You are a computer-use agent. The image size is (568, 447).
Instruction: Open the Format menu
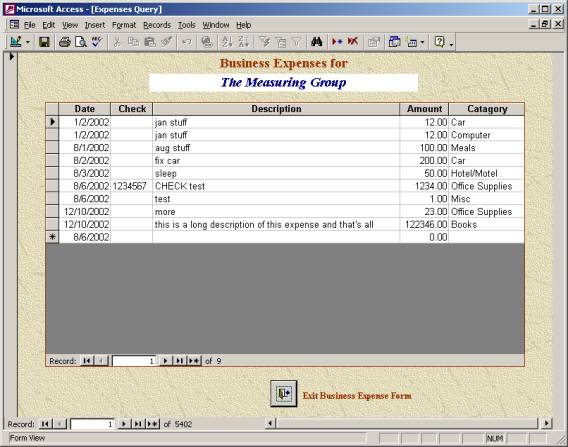click(124, 25)
